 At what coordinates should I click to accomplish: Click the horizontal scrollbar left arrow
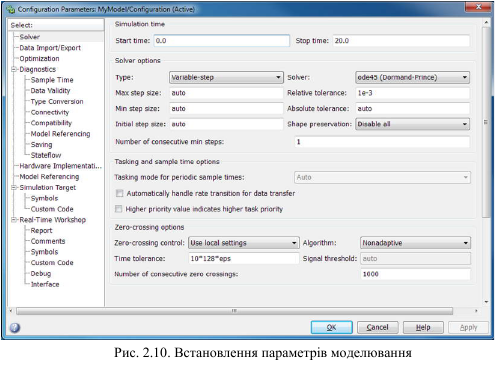[11, 311]
